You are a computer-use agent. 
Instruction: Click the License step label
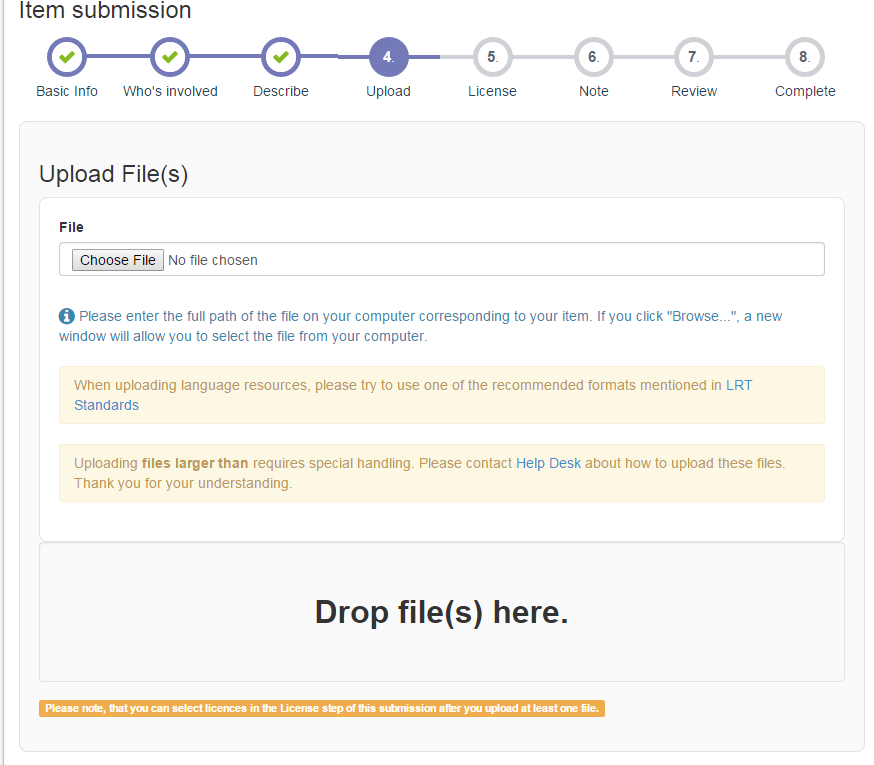click(492, 91)
